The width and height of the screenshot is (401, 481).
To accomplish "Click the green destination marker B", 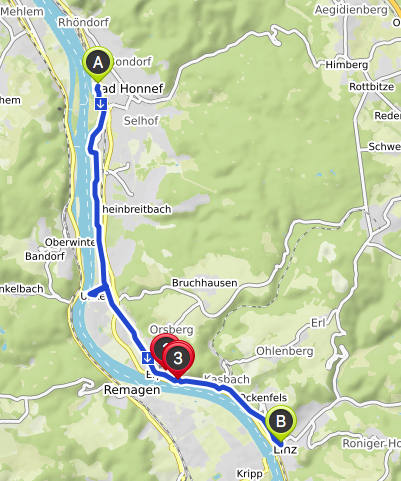I will pos(281,422).
